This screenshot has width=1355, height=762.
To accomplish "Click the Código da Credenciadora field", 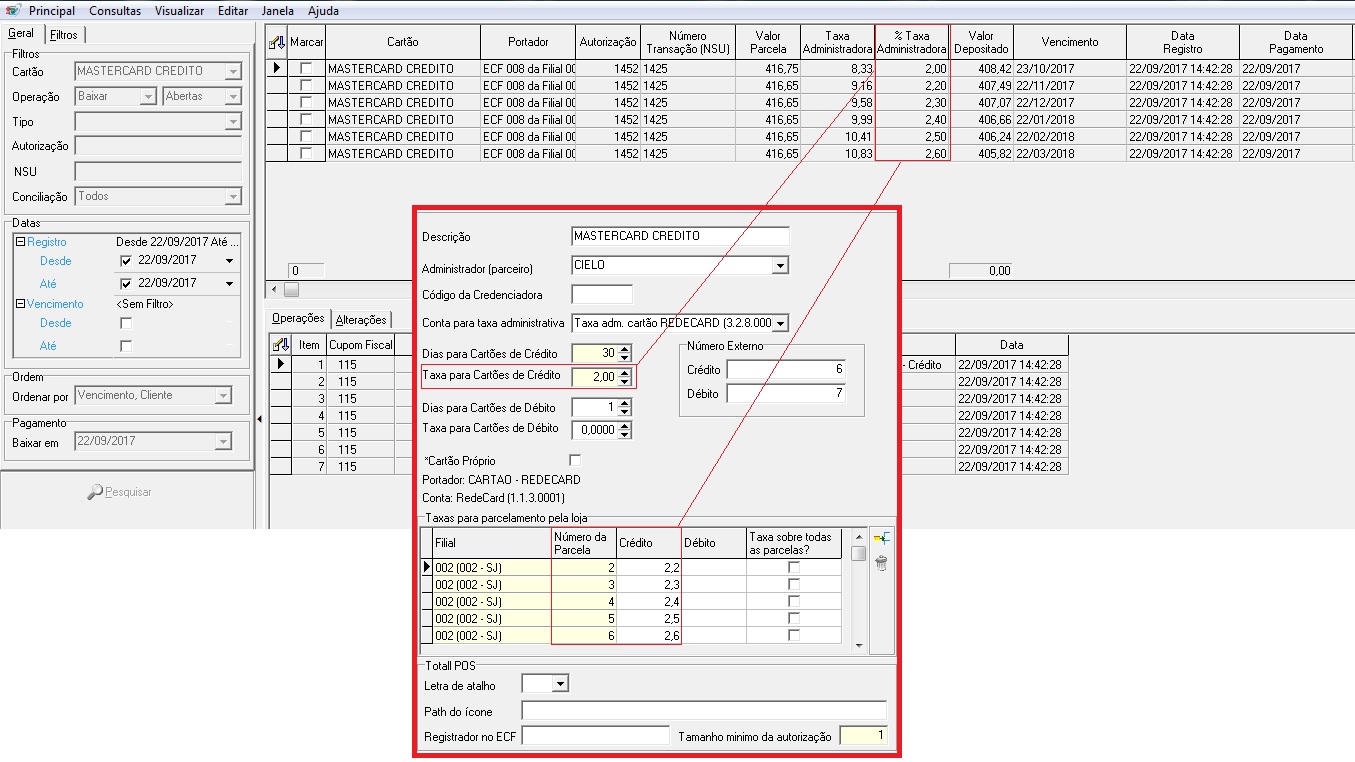I will click(602, 294).
